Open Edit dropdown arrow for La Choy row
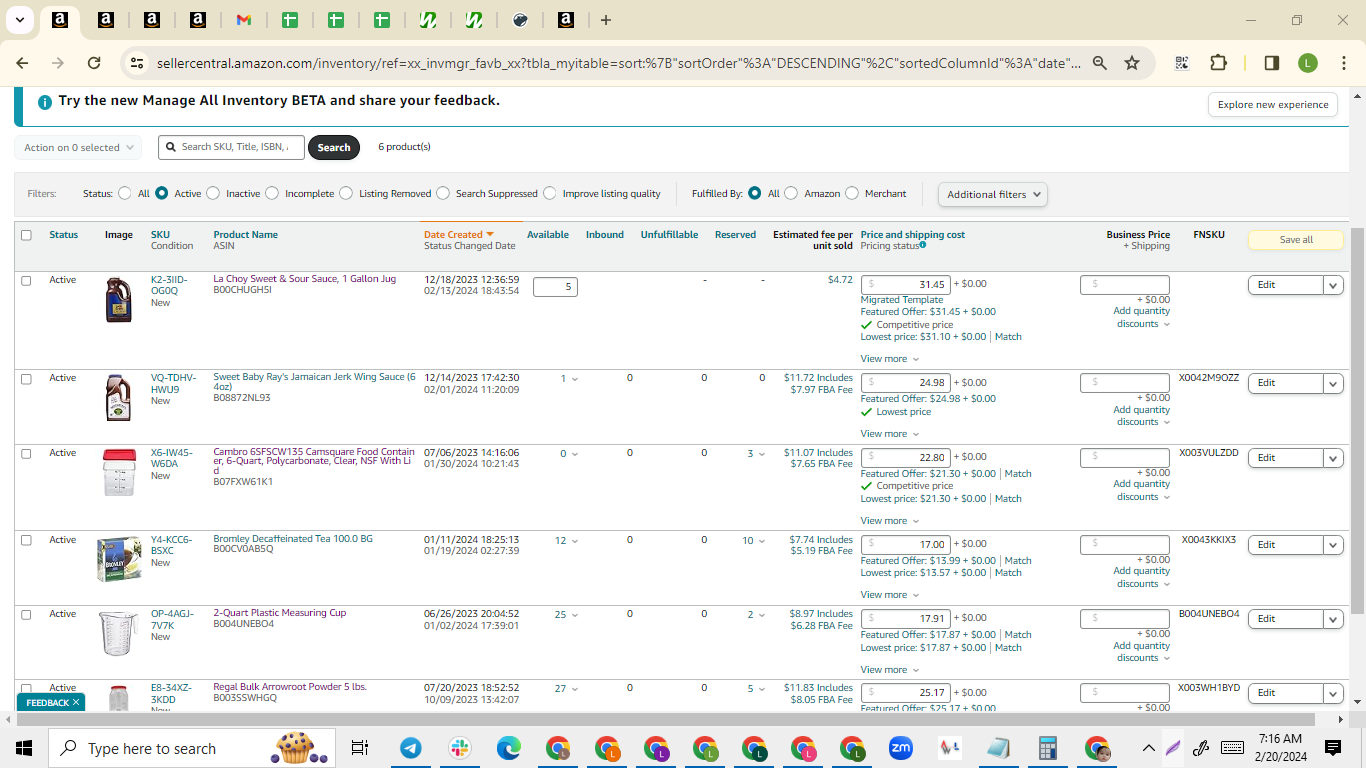1366x768 pixels. click(x=1333, y=285)
